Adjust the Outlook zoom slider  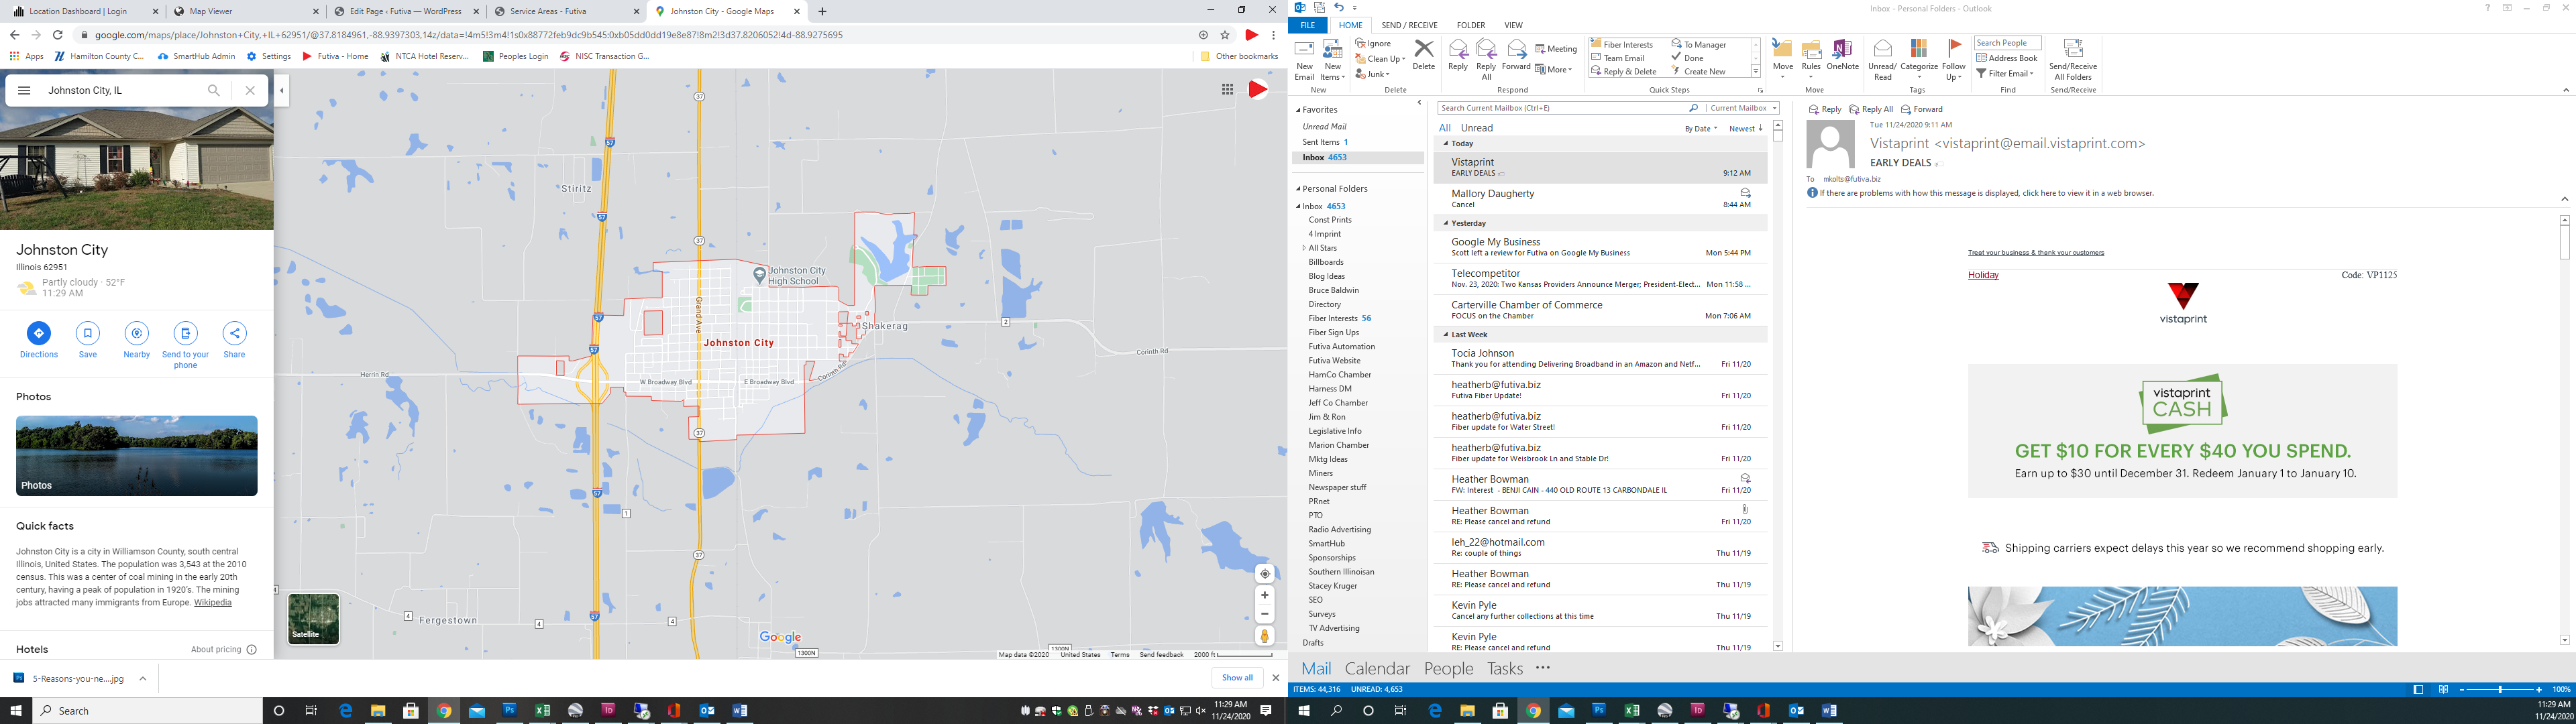[x=2500, y=689]
